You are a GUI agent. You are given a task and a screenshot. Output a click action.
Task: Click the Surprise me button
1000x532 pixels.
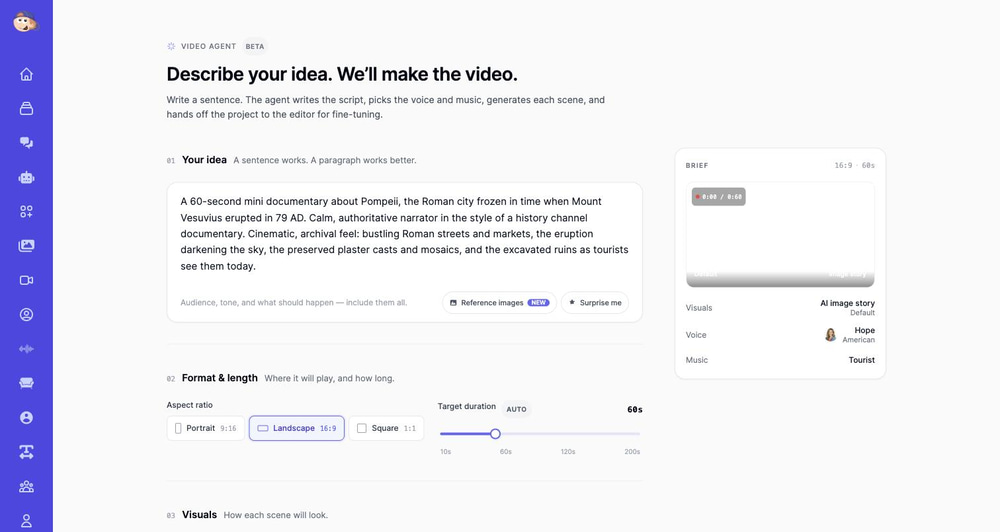[595, 302]
